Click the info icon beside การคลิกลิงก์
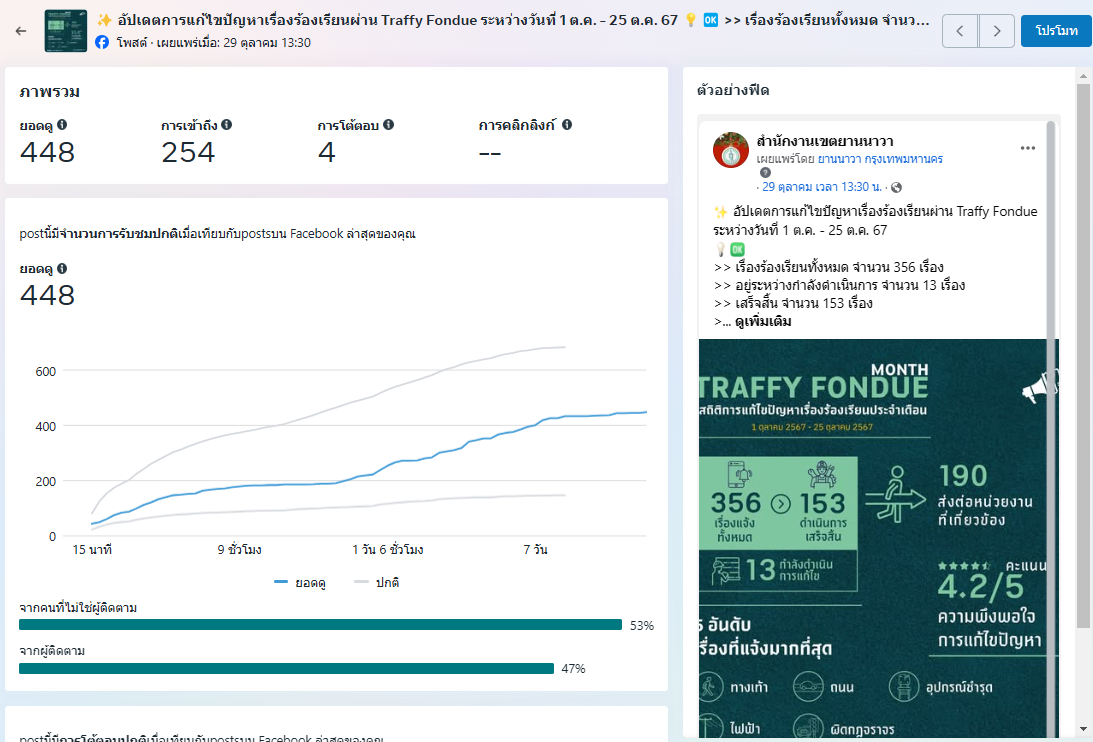Image resolution: width=1093 pixels, height=742 pixels. pos(566,125)
